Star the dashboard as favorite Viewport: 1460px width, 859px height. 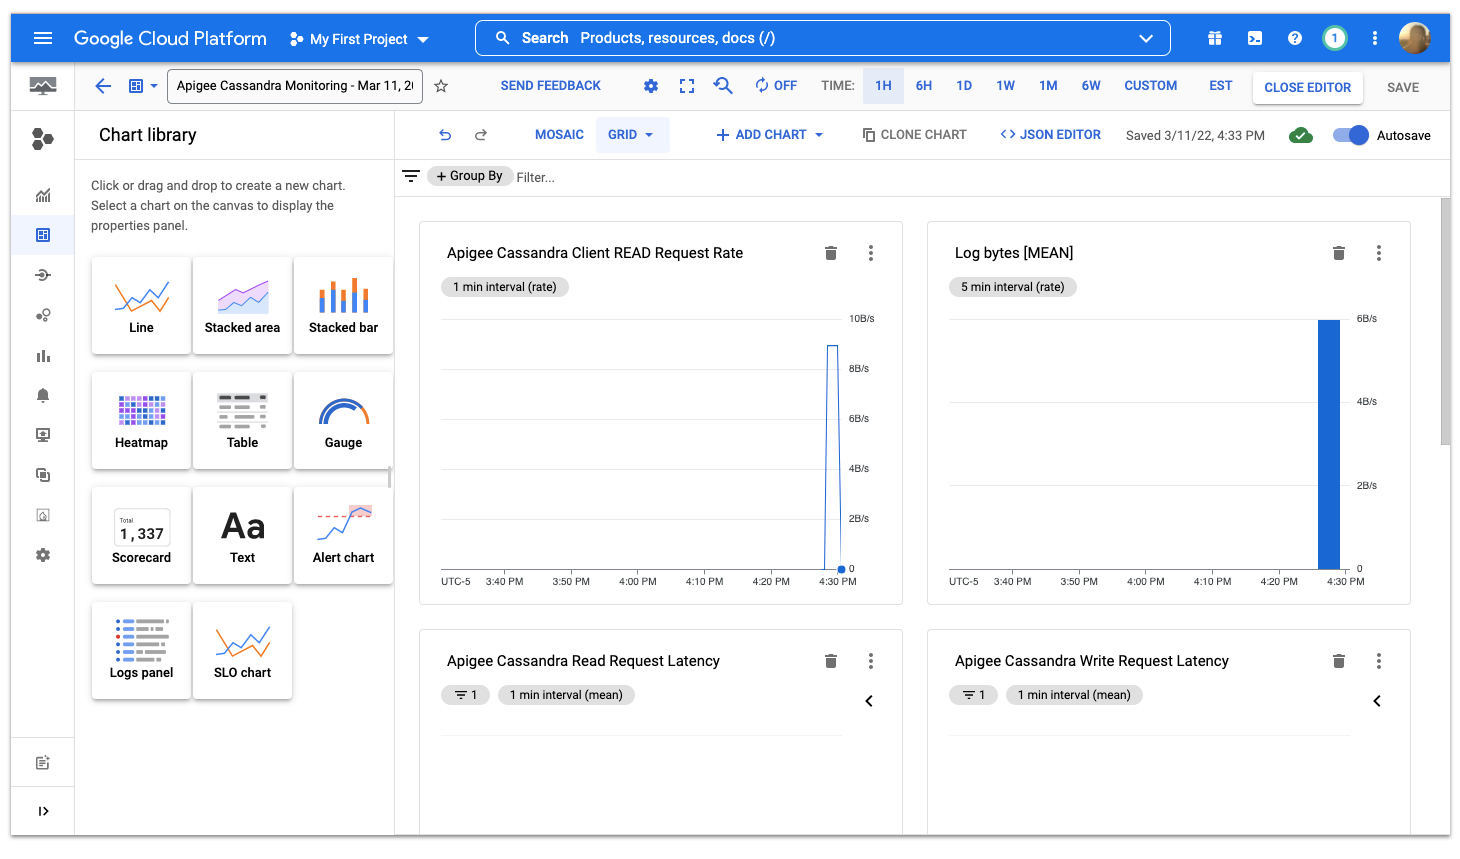coord(441,86)
